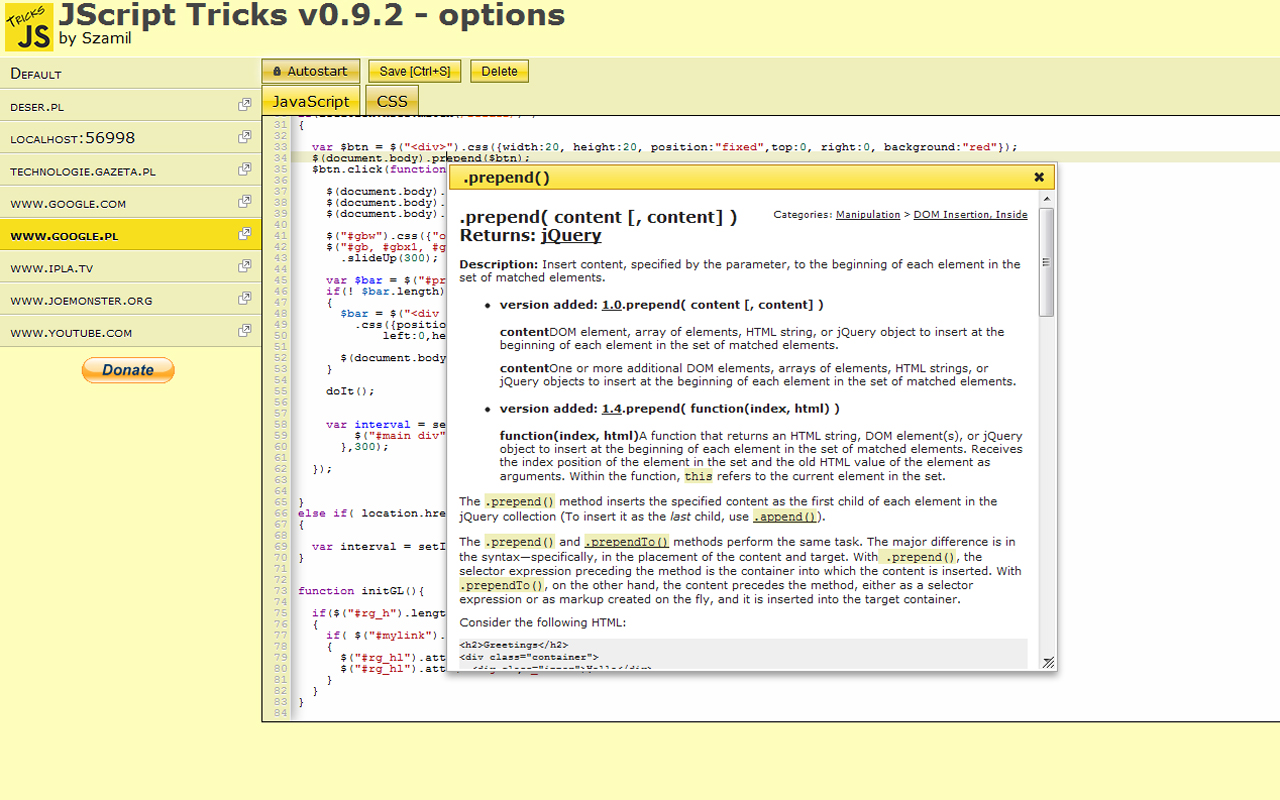Image resolution: width=1280 pixels, height=800 pixels.
Task: Select deser.pl site entry
Action: click(x=130, y=106)
